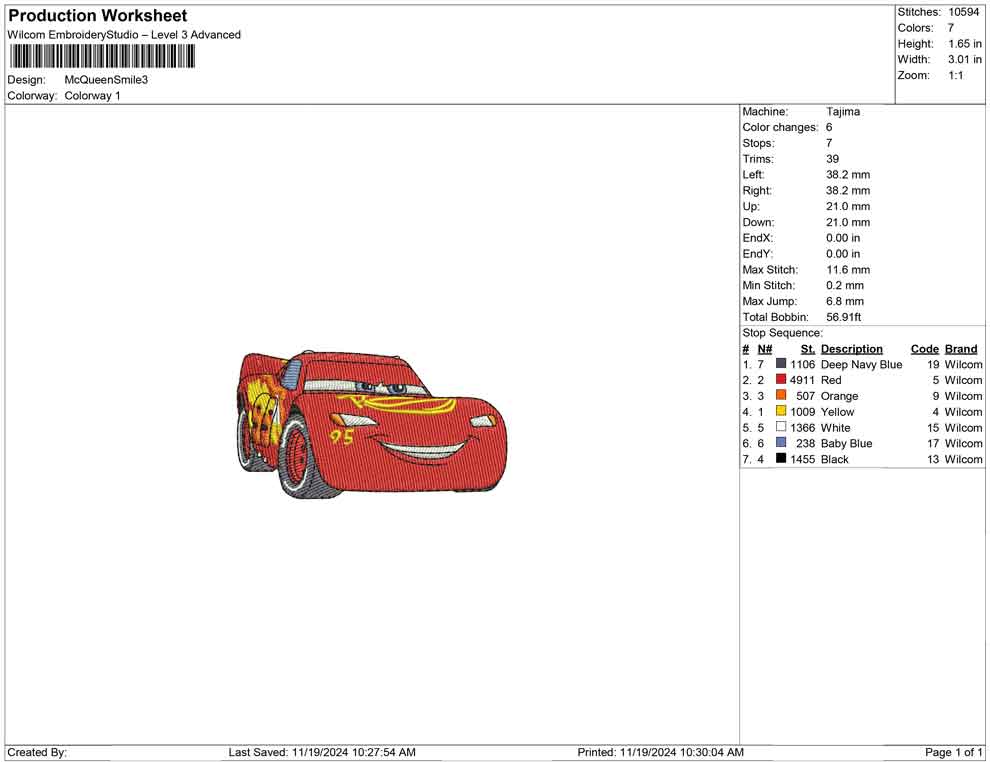Click the N# column header
The image size is (990, 762).
pyautogui.click(x=764, y=349)
